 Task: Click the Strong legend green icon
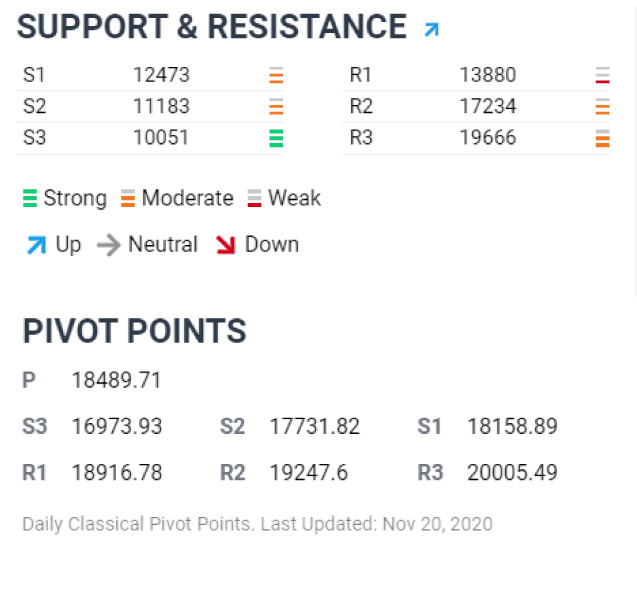pos(30,198)
